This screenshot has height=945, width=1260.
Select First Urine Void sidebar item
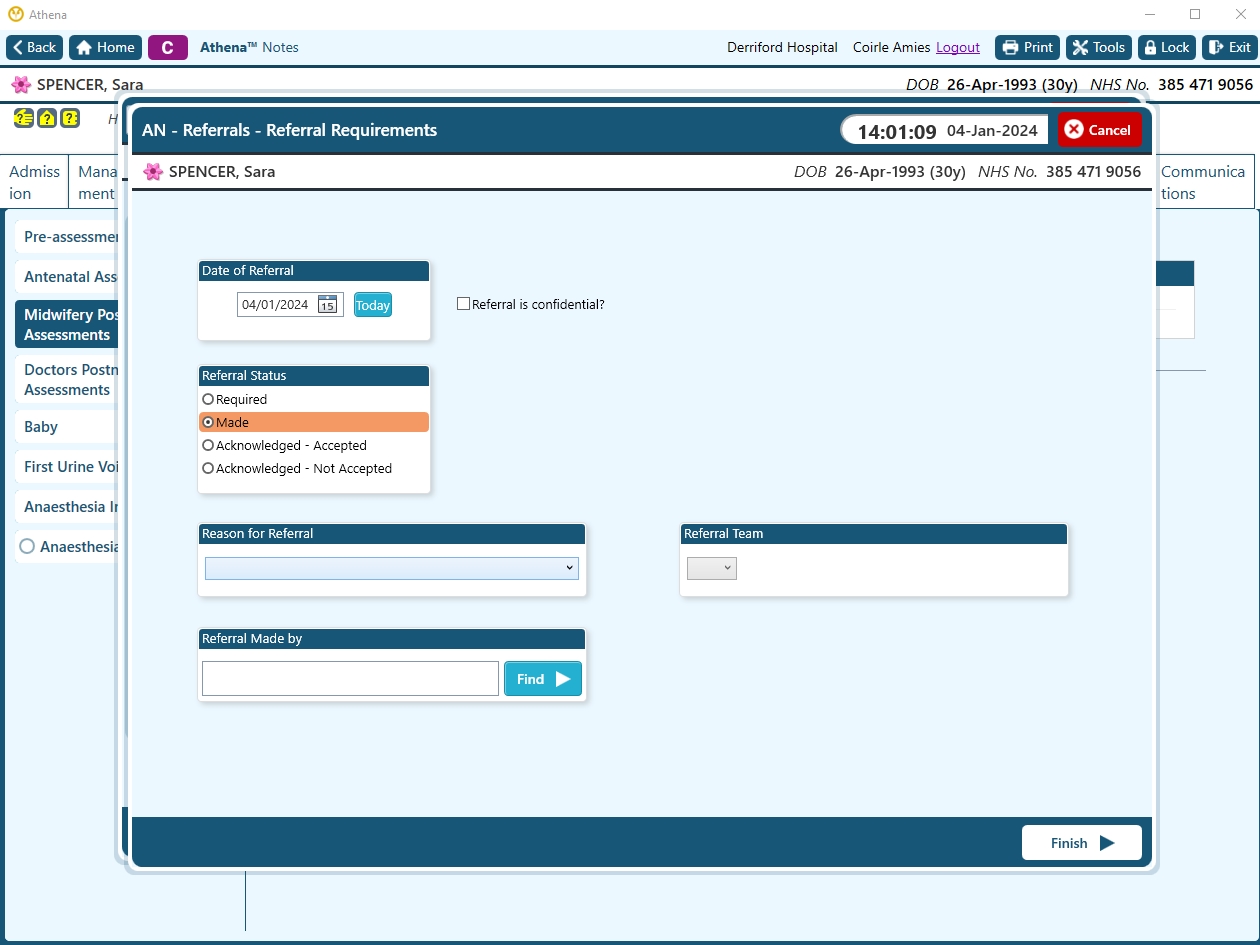pos(67,467)
